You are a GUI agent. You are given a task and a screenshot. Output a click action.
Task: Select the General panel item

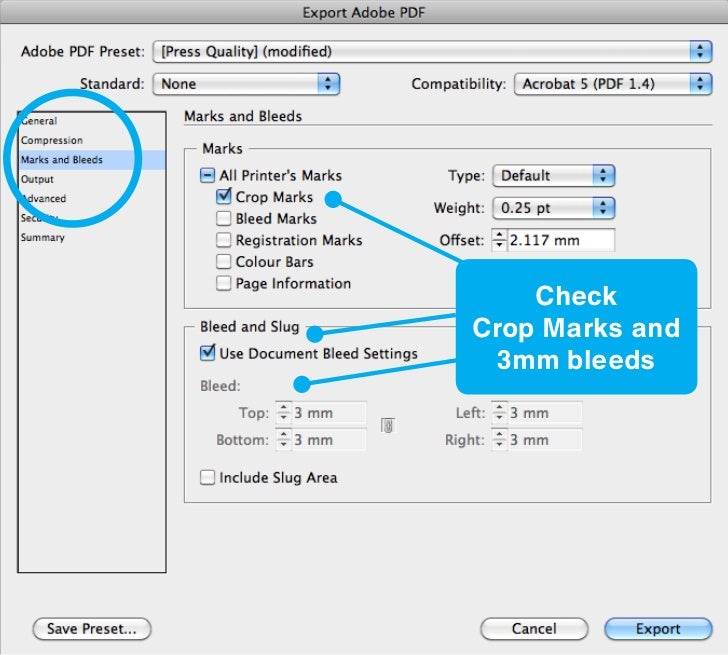coord(92,121)
